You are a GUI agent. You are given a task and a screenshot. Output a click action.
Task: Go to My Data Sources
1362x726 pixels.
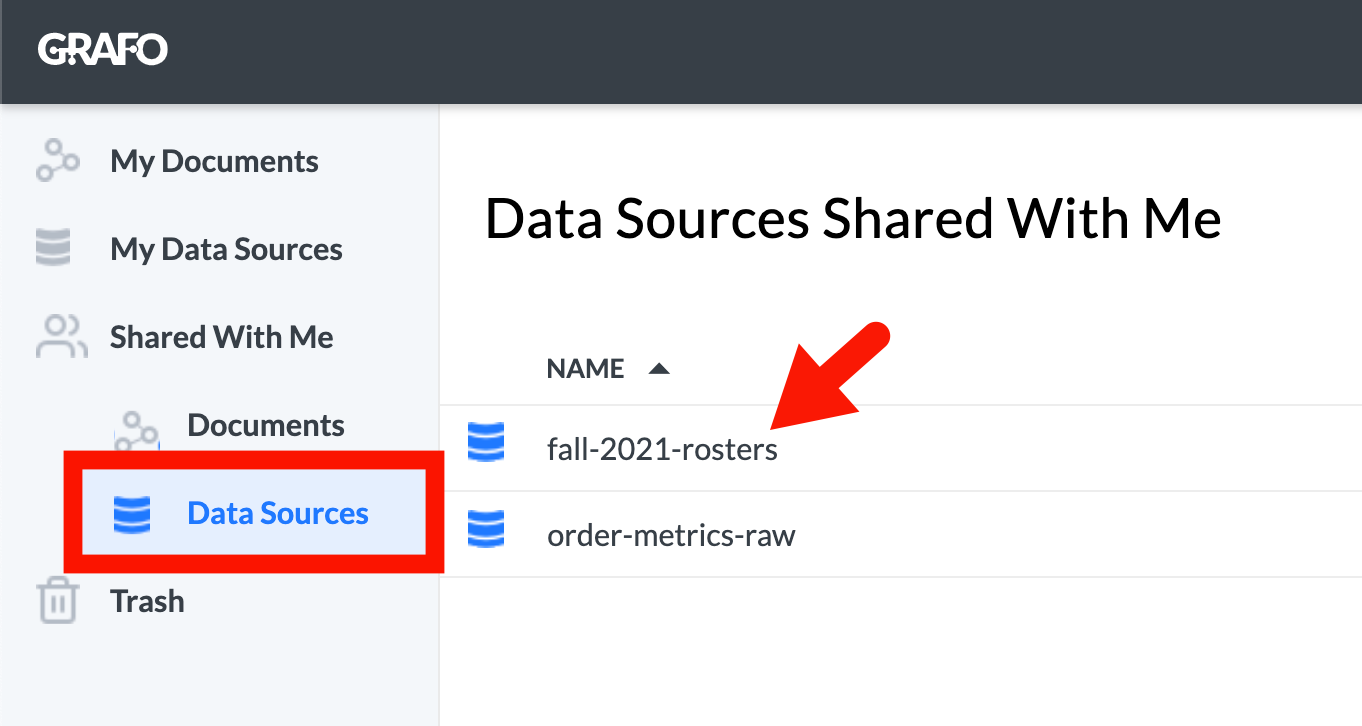[x=226, y=249]
